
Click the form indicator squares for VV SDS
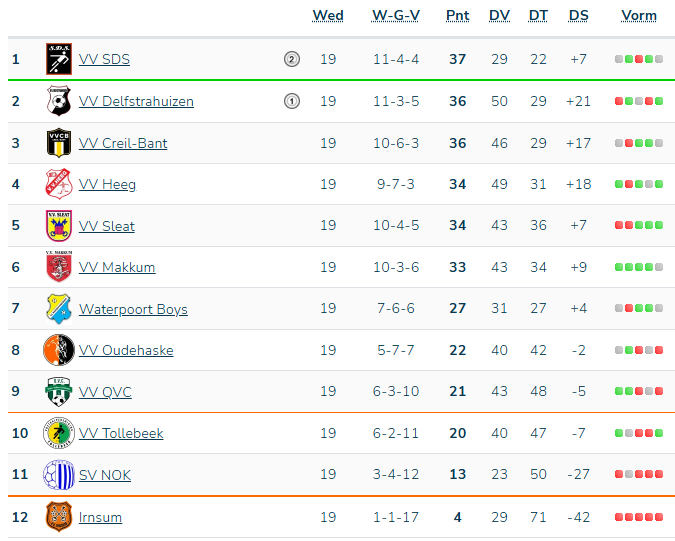(639, 59)
